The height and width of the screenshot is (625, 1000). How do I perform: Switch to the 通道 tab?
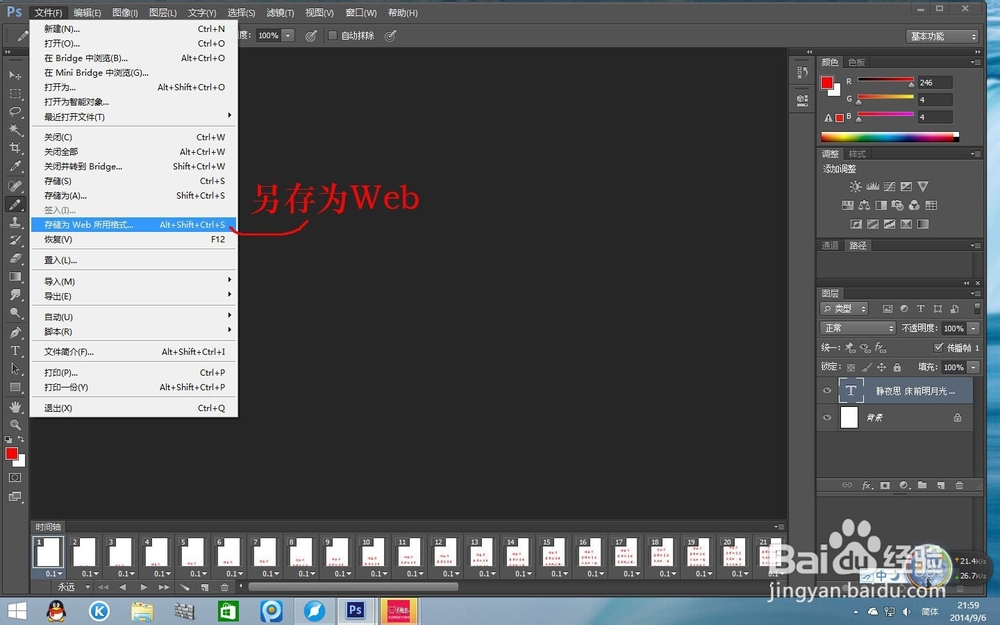tap(830, 246)
